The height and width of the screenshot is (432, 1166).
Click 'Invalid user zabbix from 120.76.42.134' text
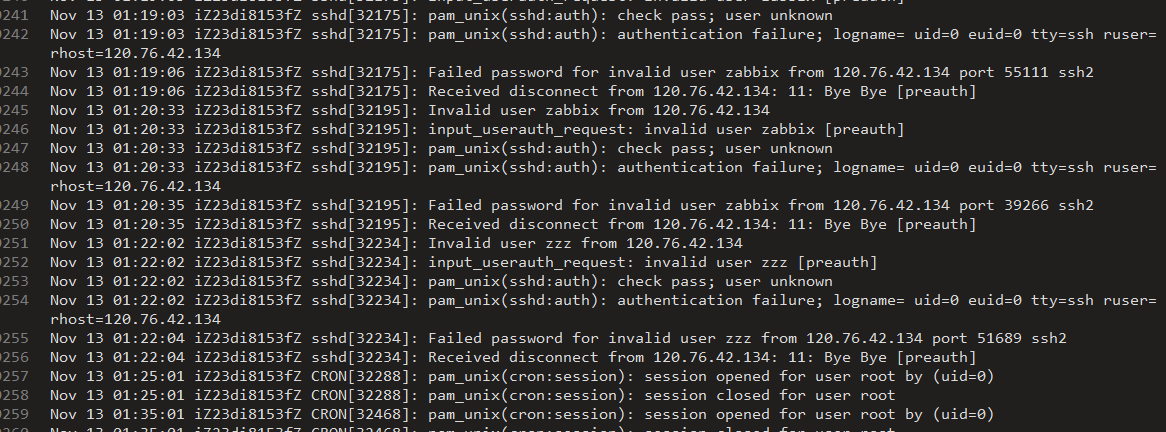(598, 110)
